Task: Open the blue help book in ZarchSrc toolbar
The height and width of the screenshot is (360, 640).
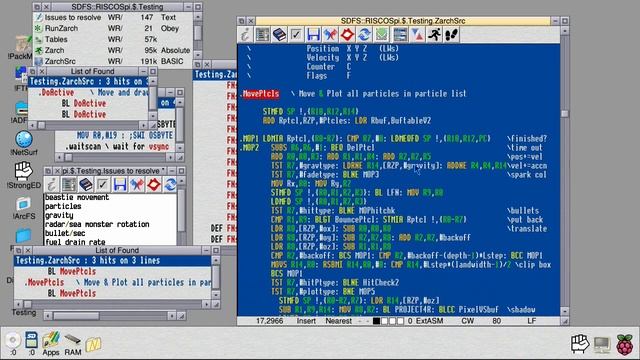Action: pyautogui.click(x=280, y=35)
